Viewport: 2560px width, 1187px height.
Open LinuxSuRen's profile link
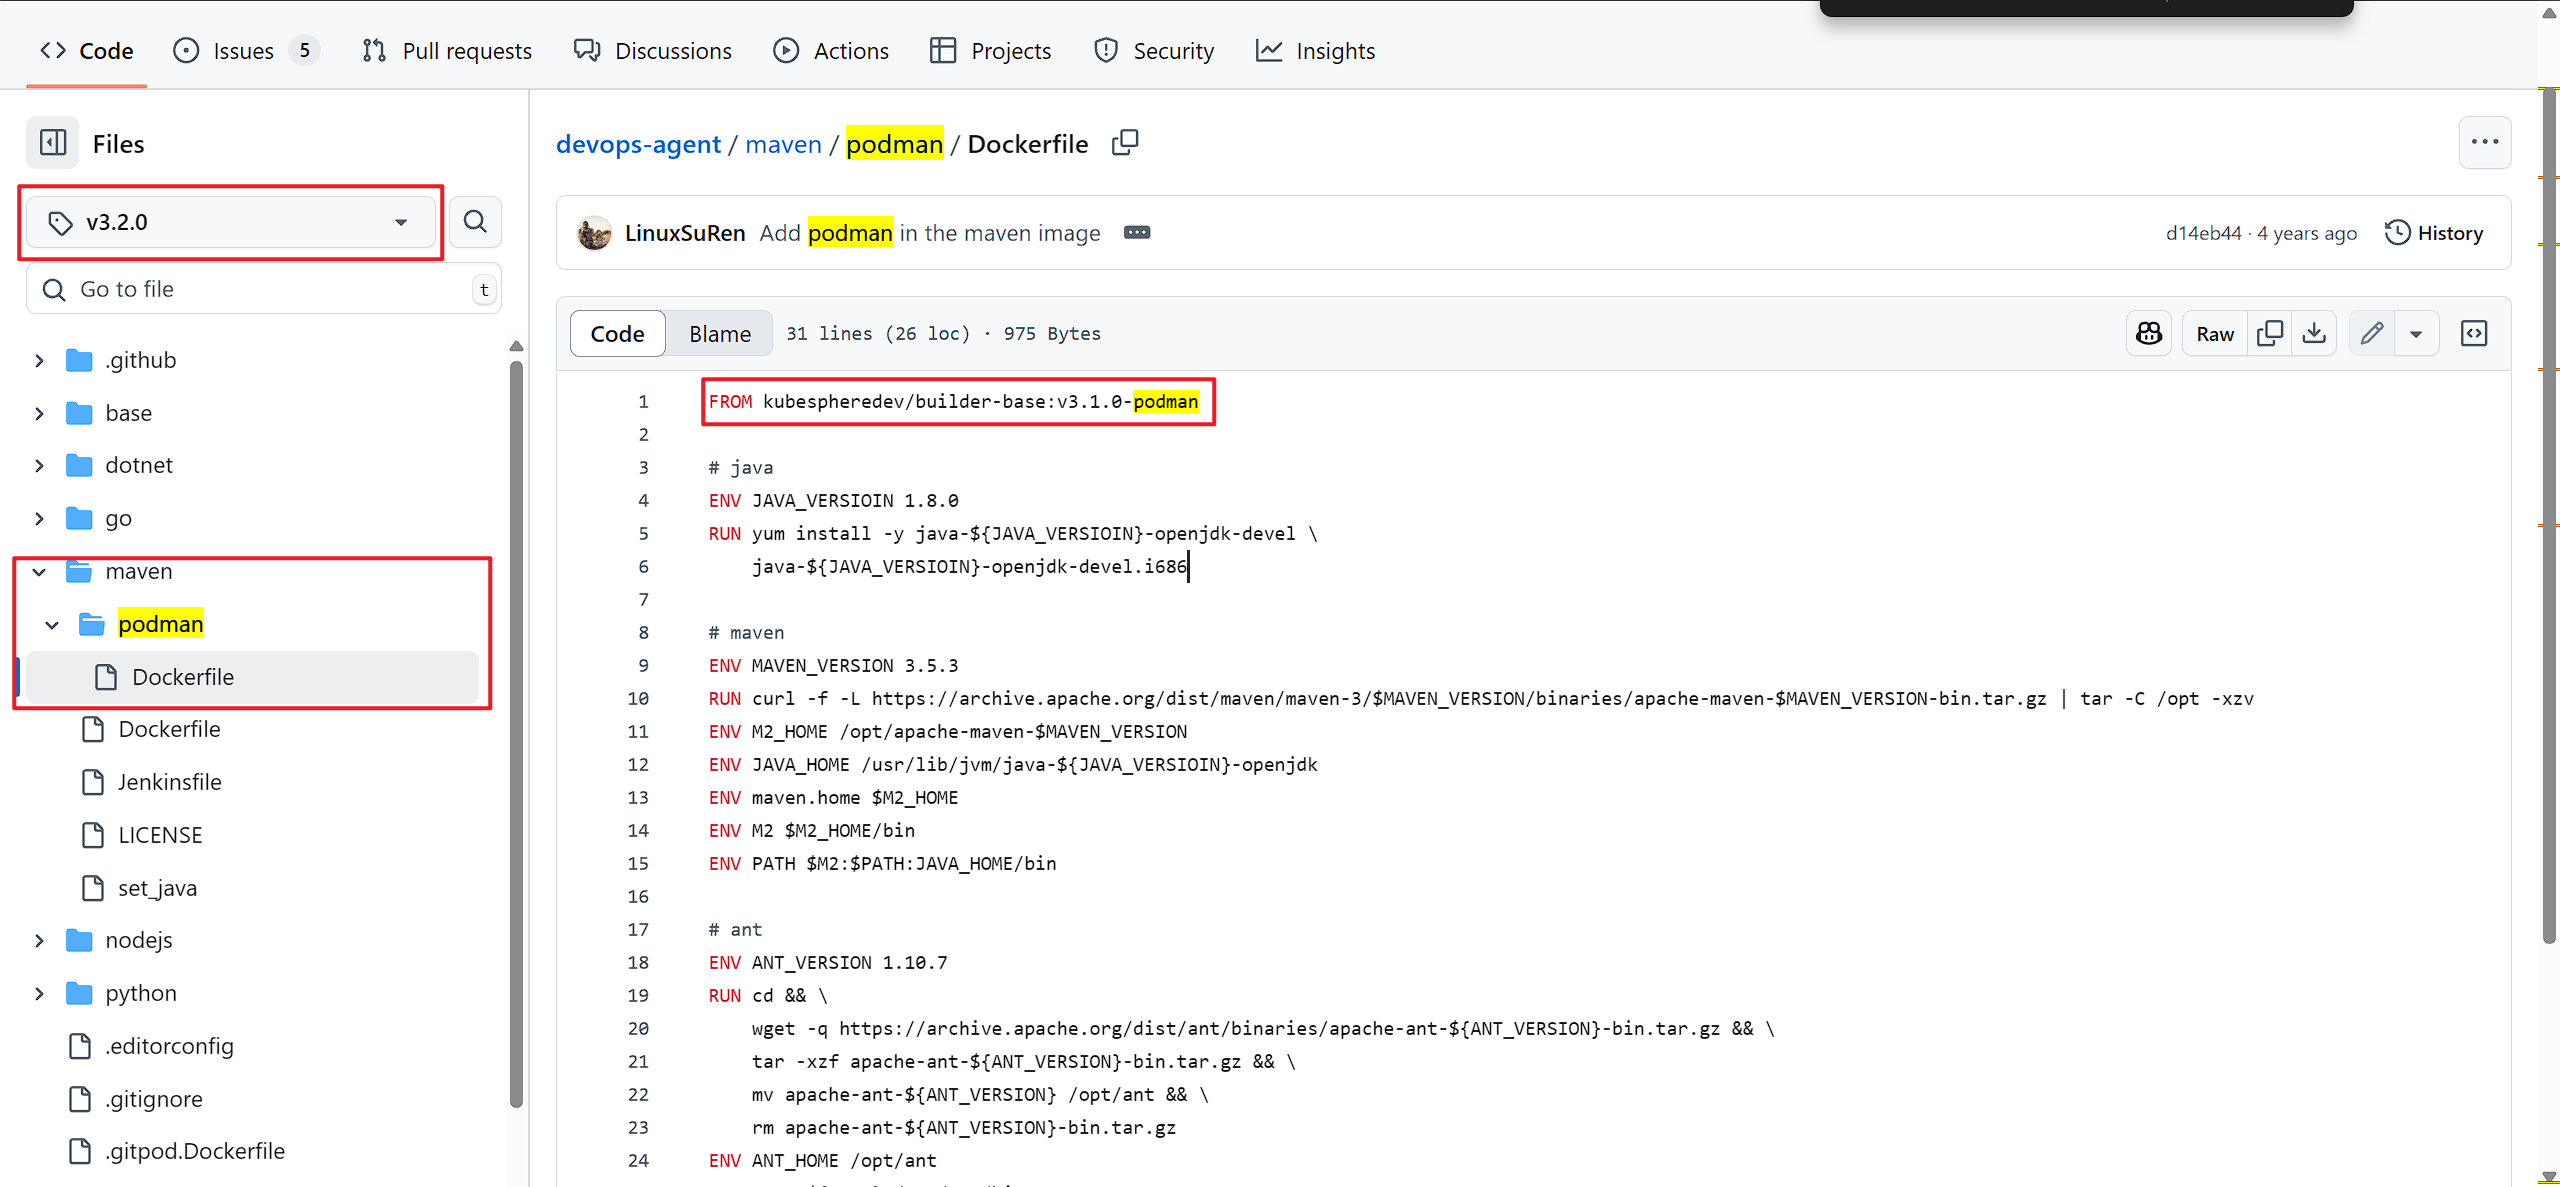(x=685, y=233)
